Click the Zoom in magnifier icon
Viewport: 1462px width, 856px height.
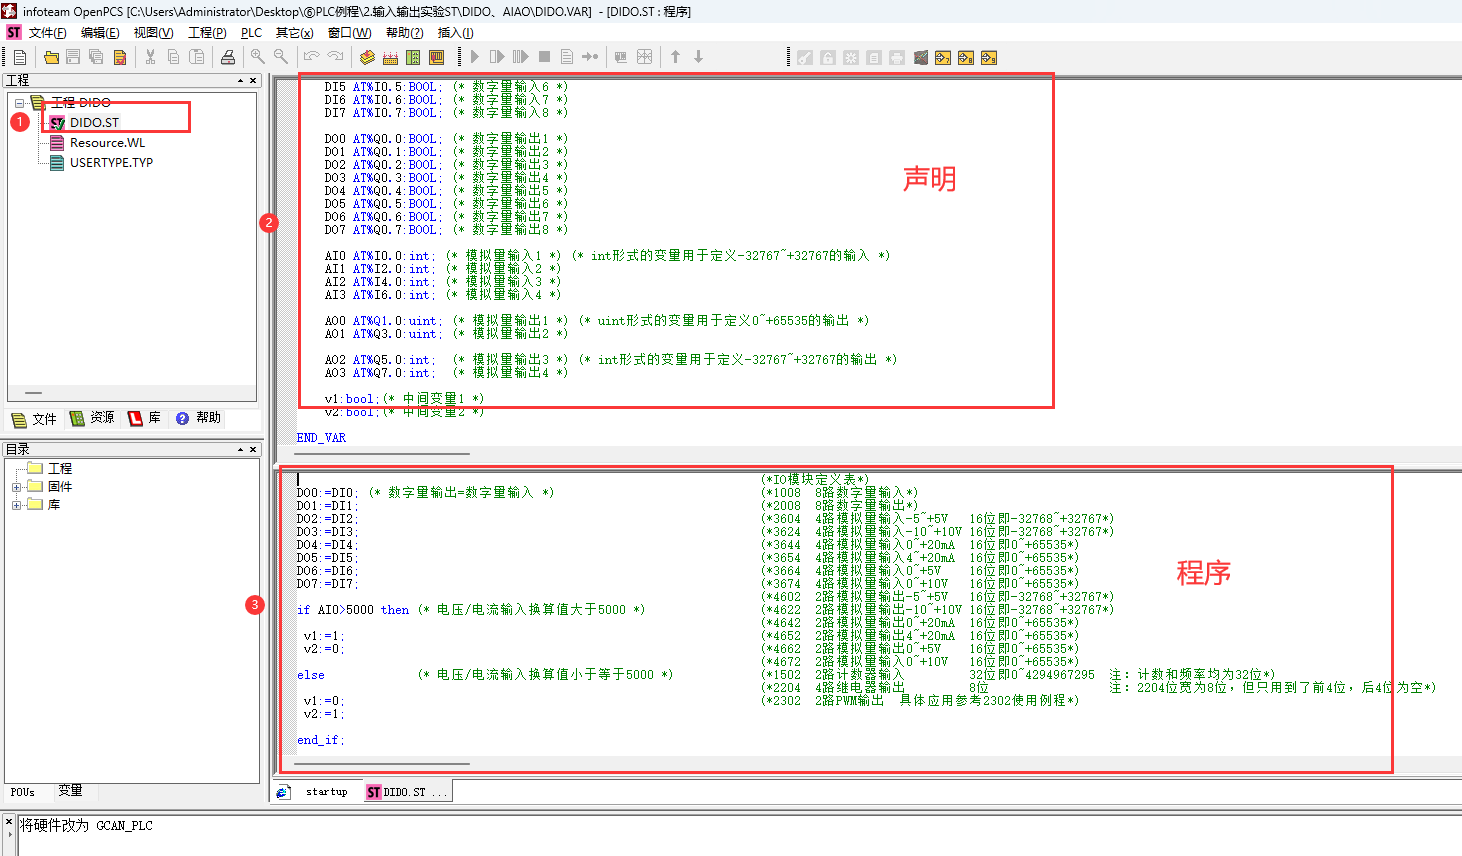pos(258,57)
